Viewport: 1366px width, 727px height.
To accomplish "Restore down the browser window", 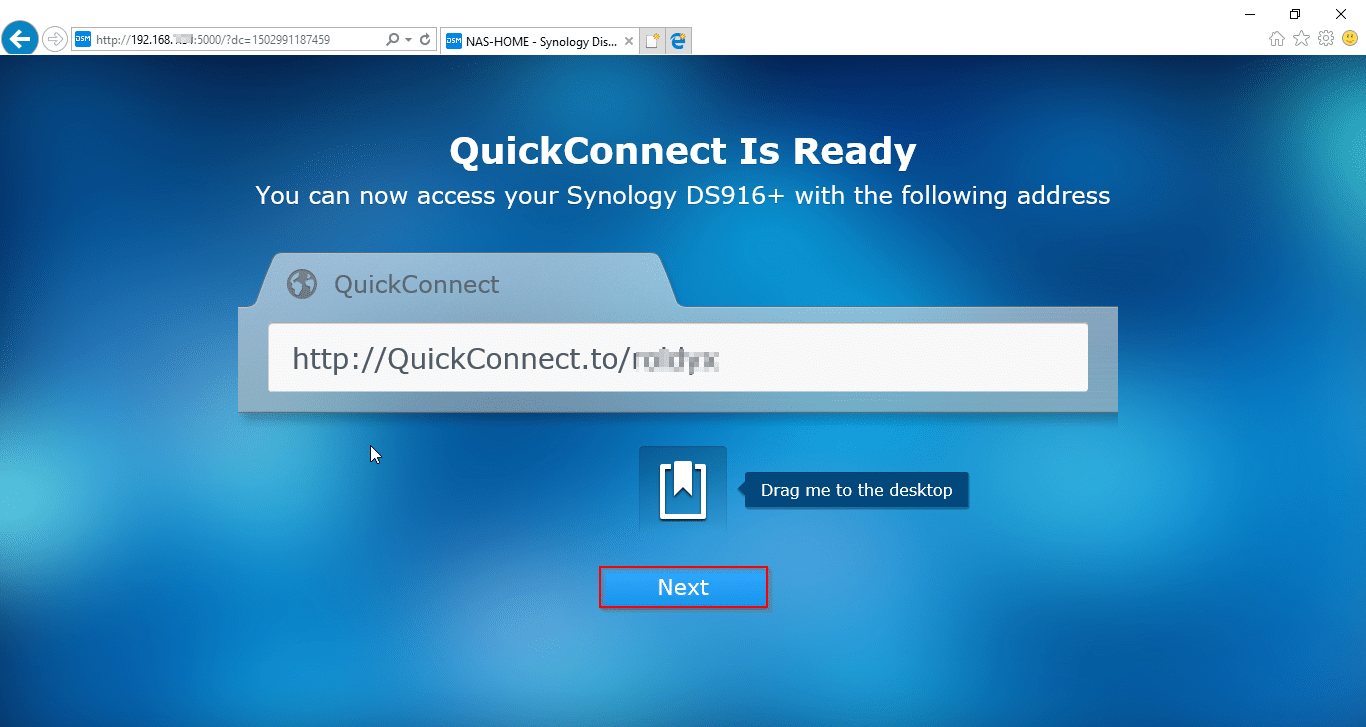I will coord(1295,14).
